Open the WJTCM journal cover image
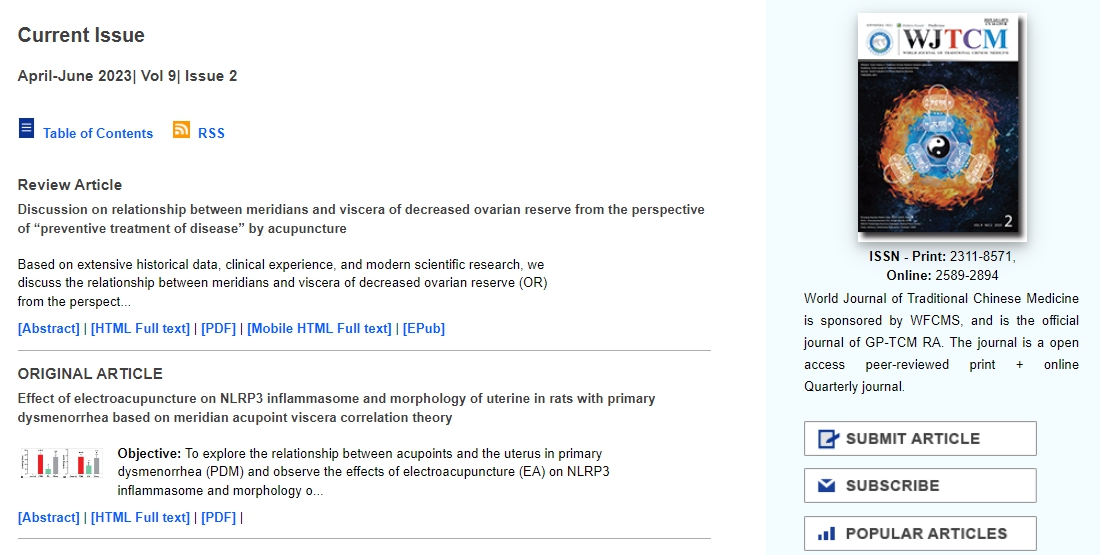Image resolution: width=1100 pixels, height=555 pixels. (941, 127)
